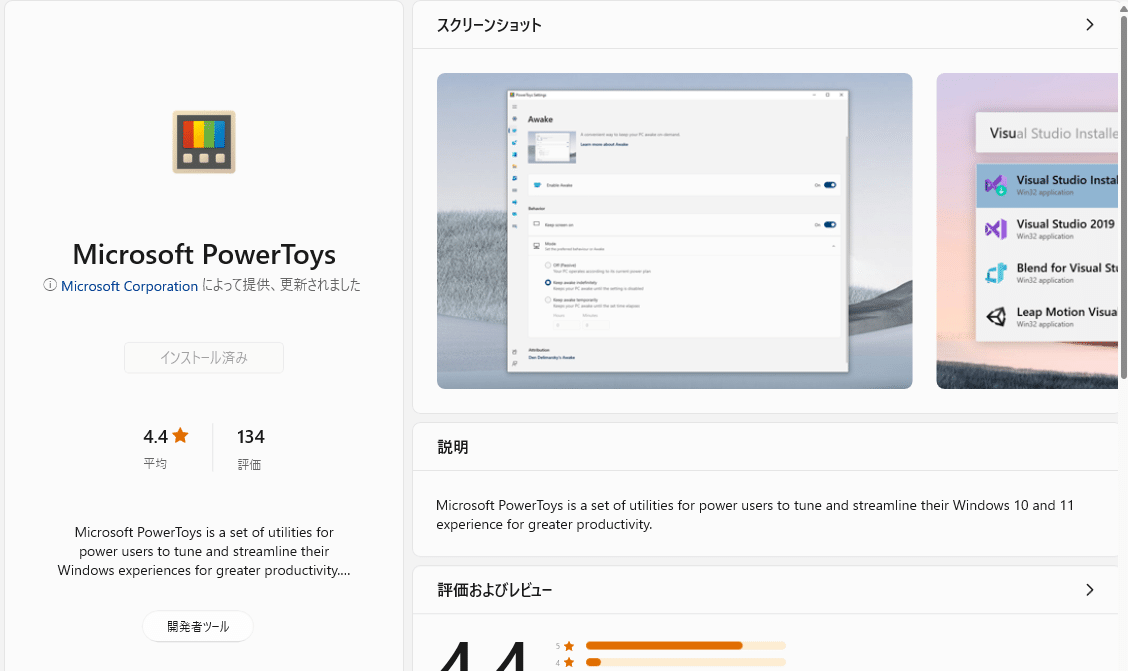Select Keep awake indefinitely radio in screenshot
Viewport: 1128px width, 671px height.
(x=547, y=283)
